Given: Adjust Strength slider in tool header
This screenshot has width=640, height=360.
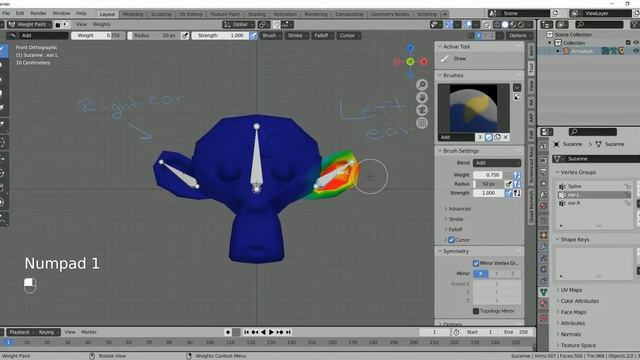Looking at the screenshot, I should click(x=220, y=36).
